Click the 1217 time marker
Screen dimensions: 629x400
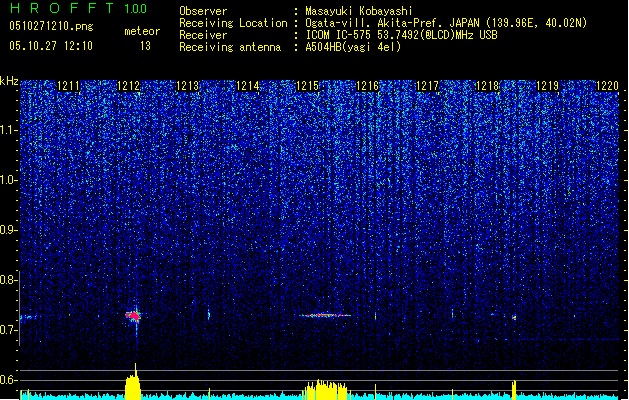tap(427, 86)
